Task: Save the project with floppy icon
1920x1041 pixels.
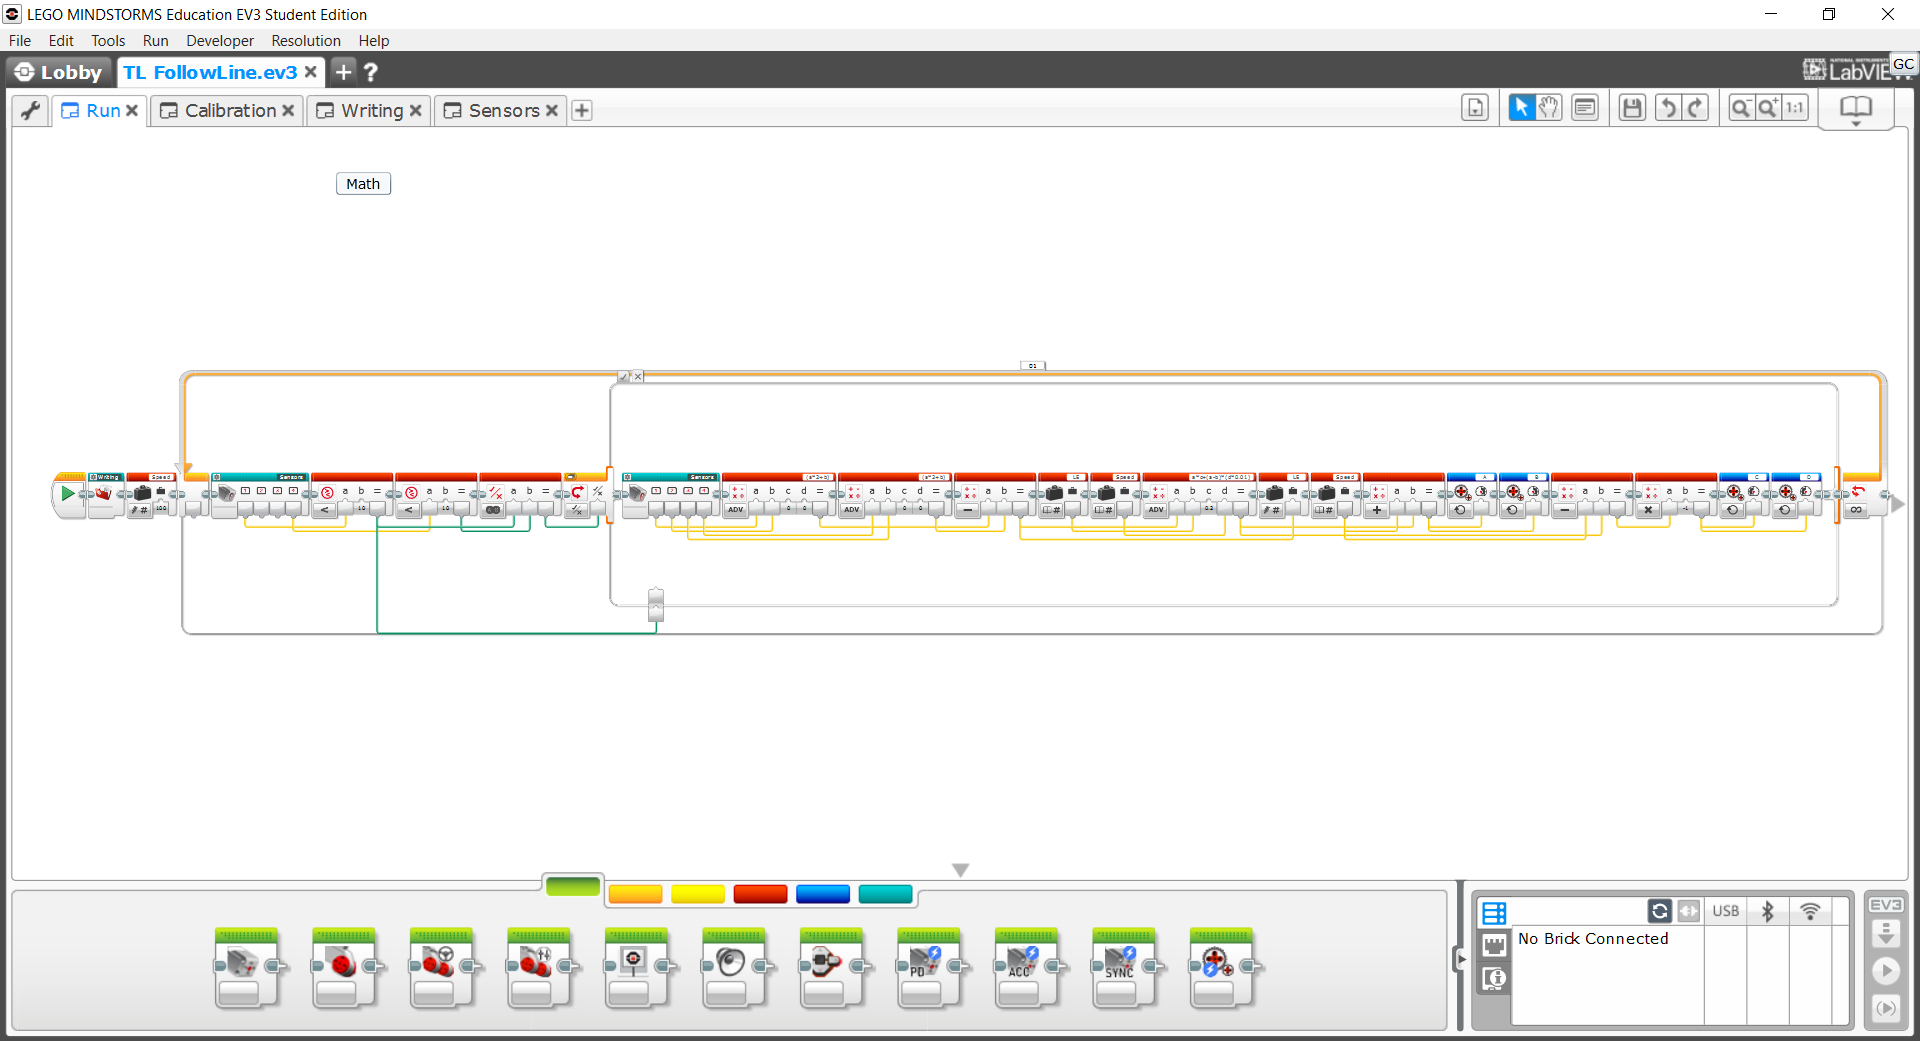Action: click(1632, 108)
